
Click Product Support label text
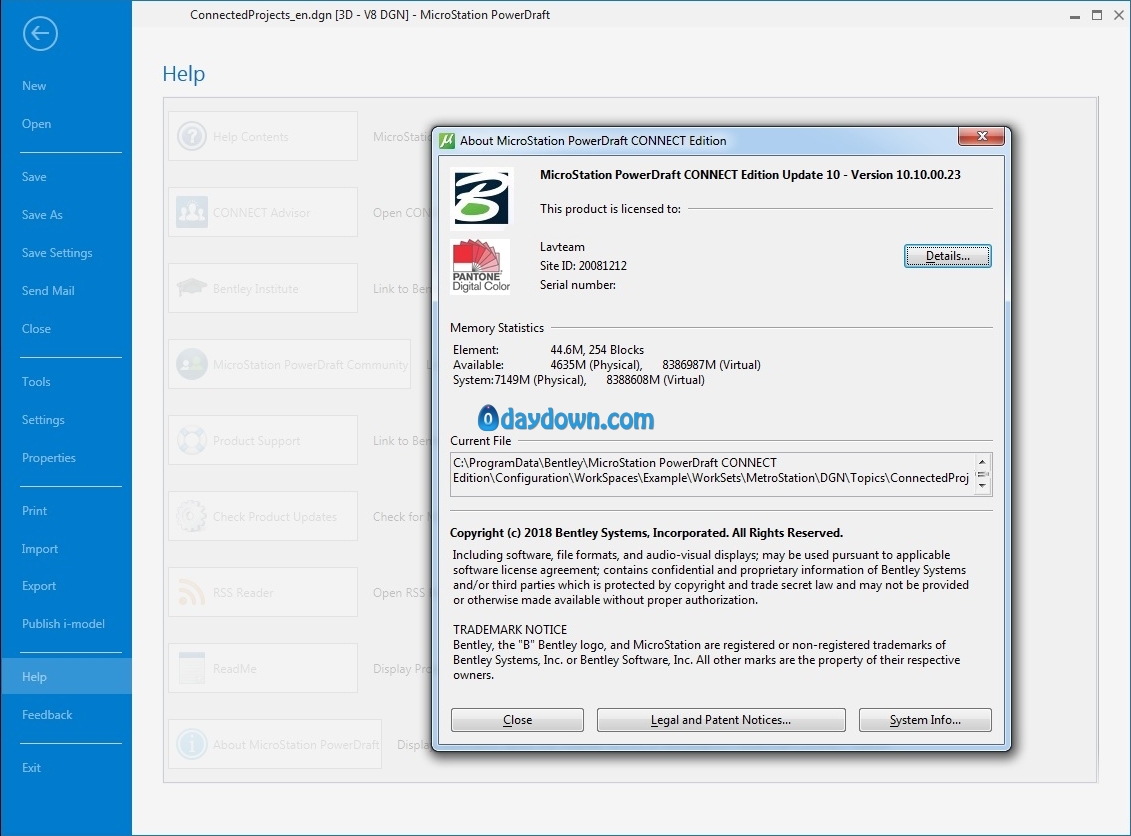256,441
